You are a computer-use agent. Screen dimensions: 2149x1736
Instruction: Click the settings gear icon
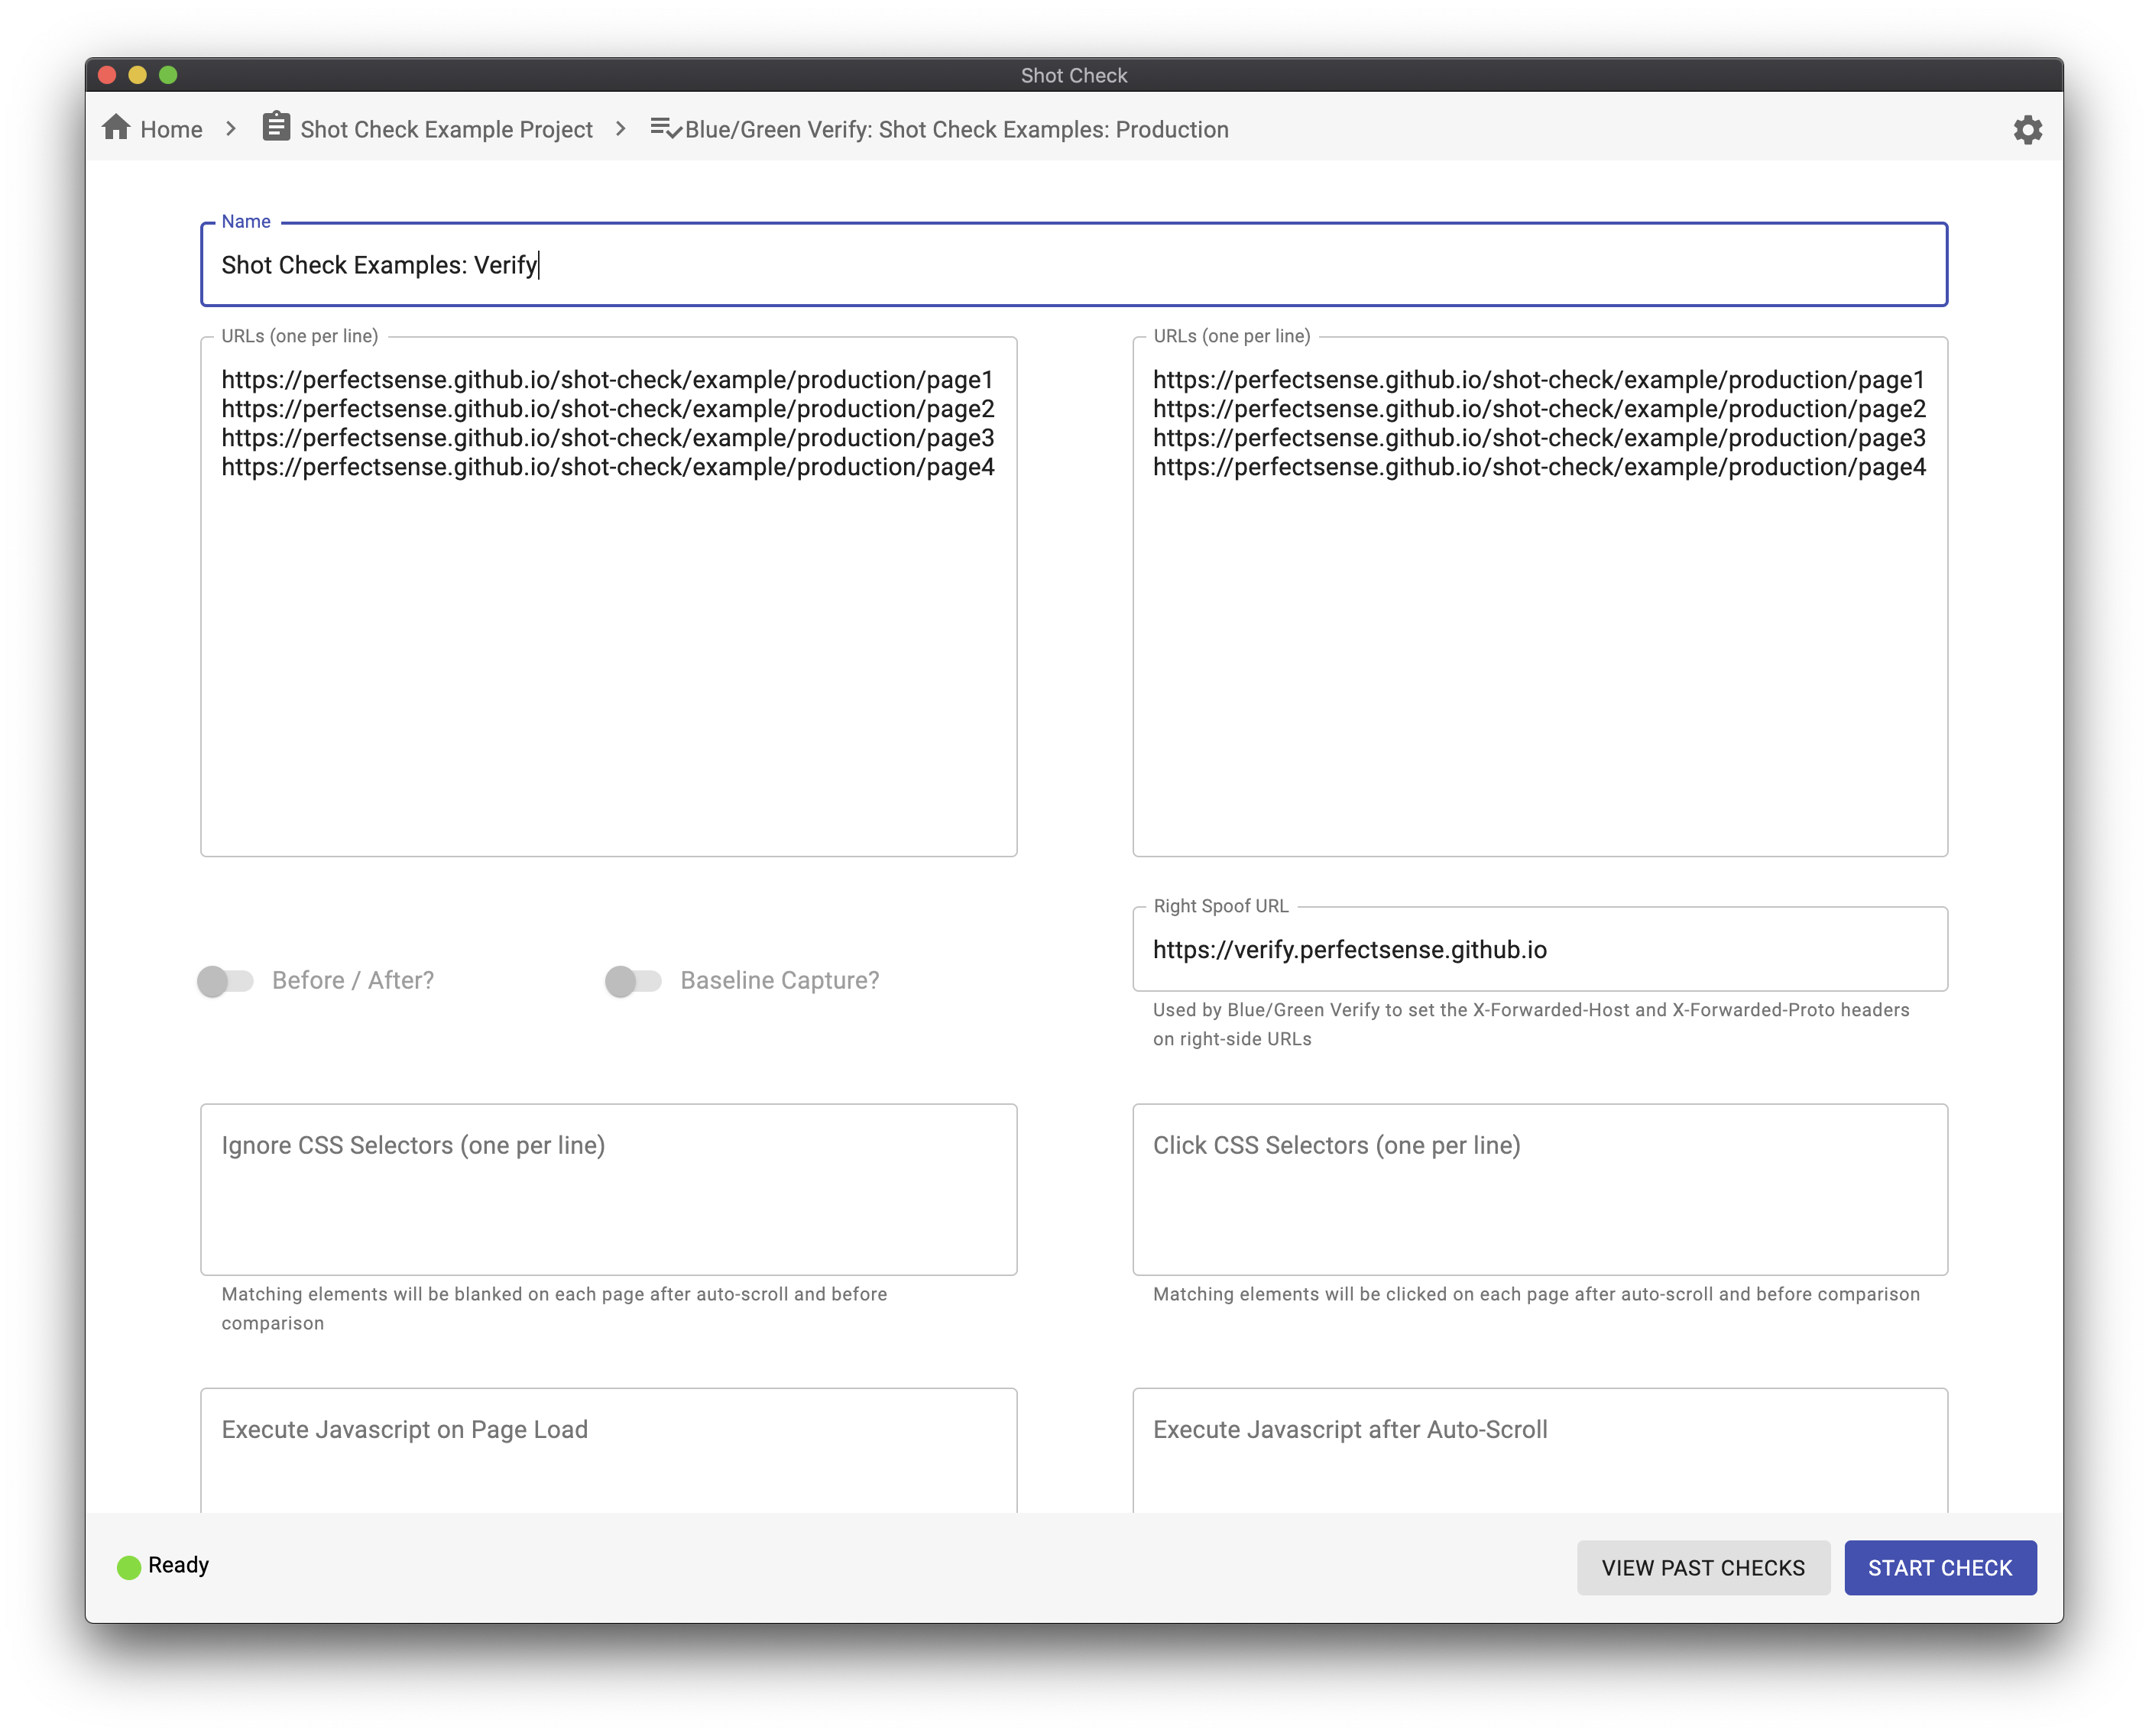coord(2027,128)
